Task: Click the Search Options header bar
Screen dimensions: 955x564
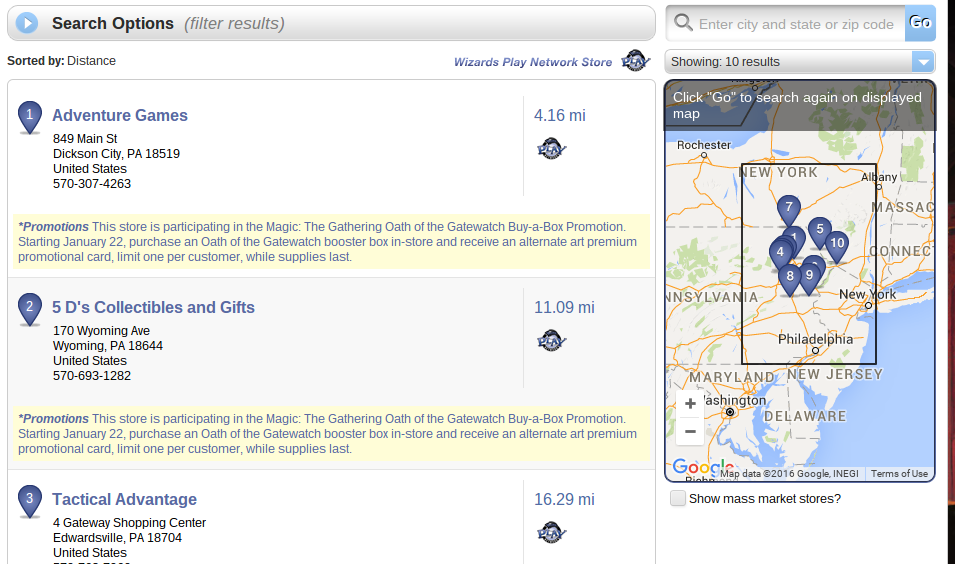Action: [x=331, y=23]
